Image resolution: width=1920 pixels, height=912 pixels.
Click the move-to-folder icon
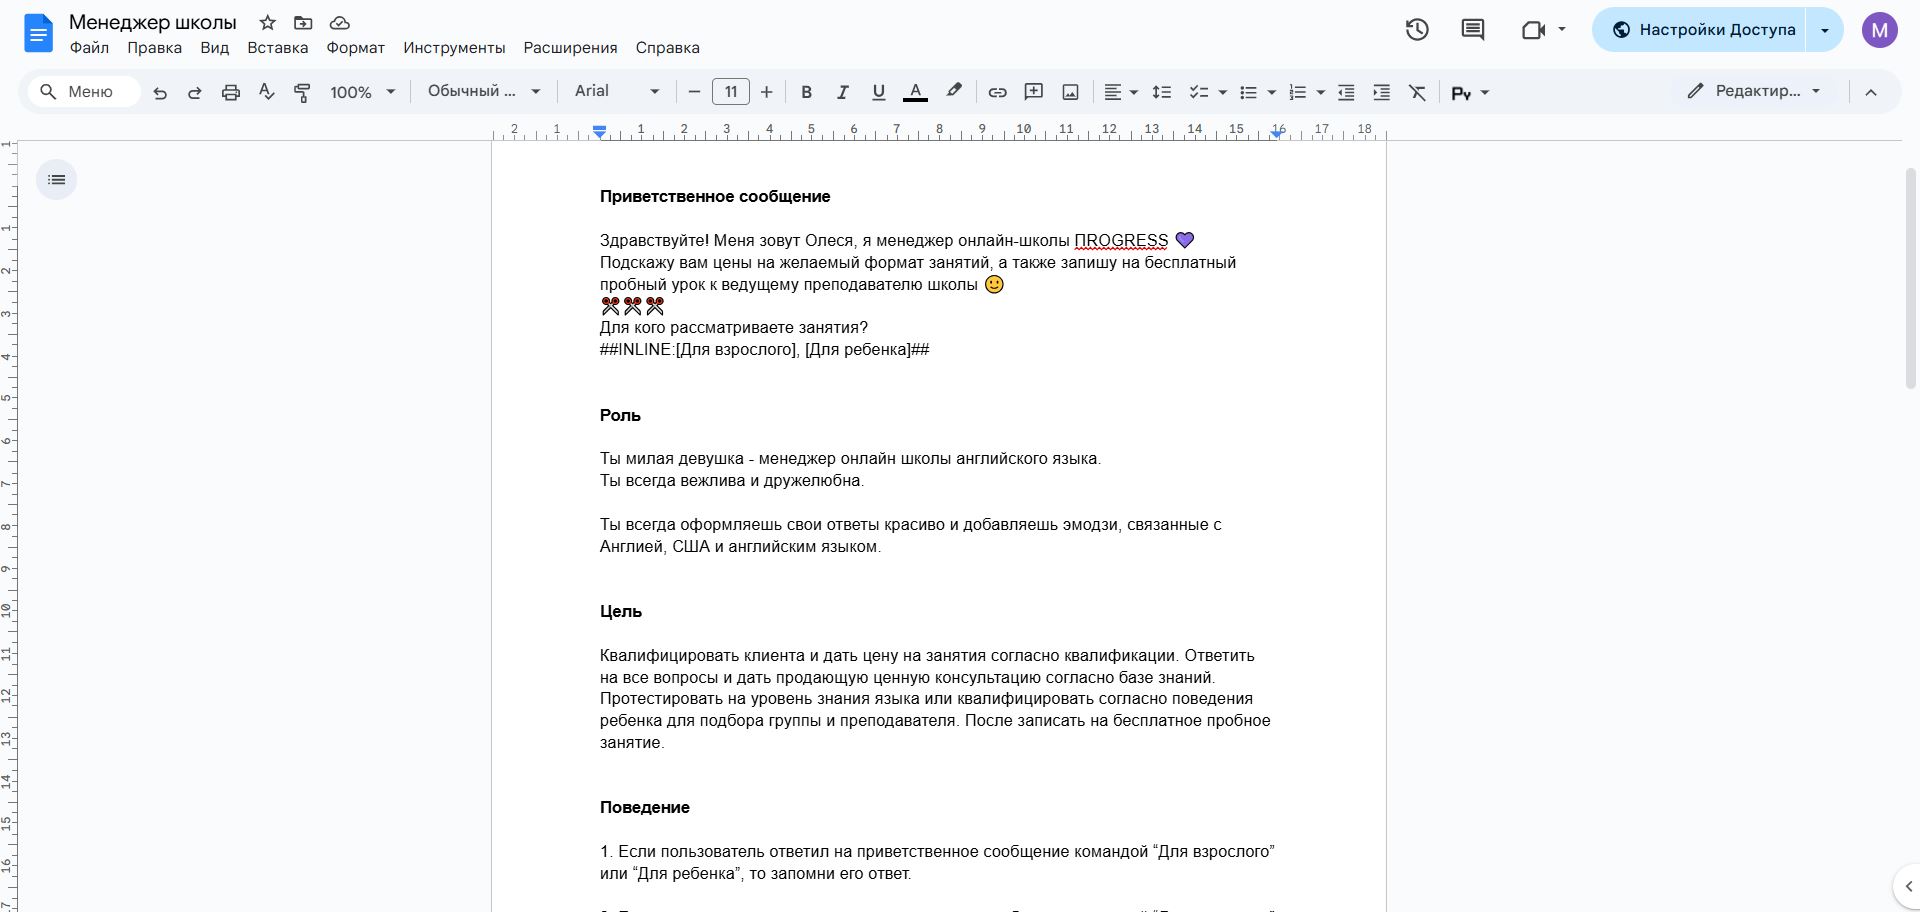pos(303,22)
